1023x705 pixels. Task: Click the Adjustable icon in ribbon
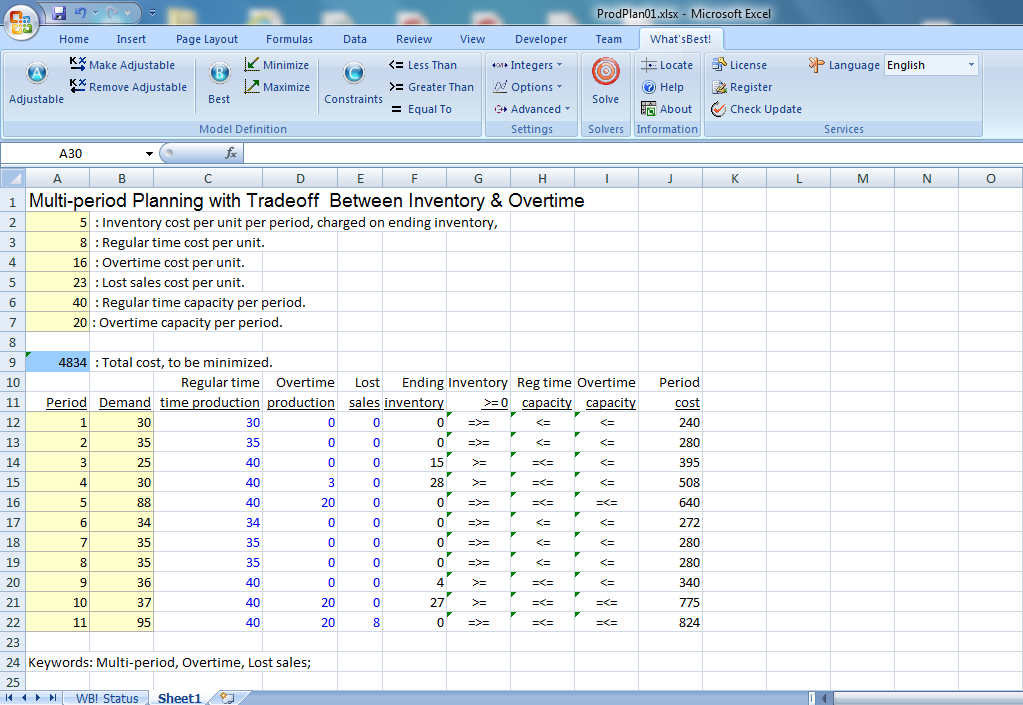click(x=36, y=75)
